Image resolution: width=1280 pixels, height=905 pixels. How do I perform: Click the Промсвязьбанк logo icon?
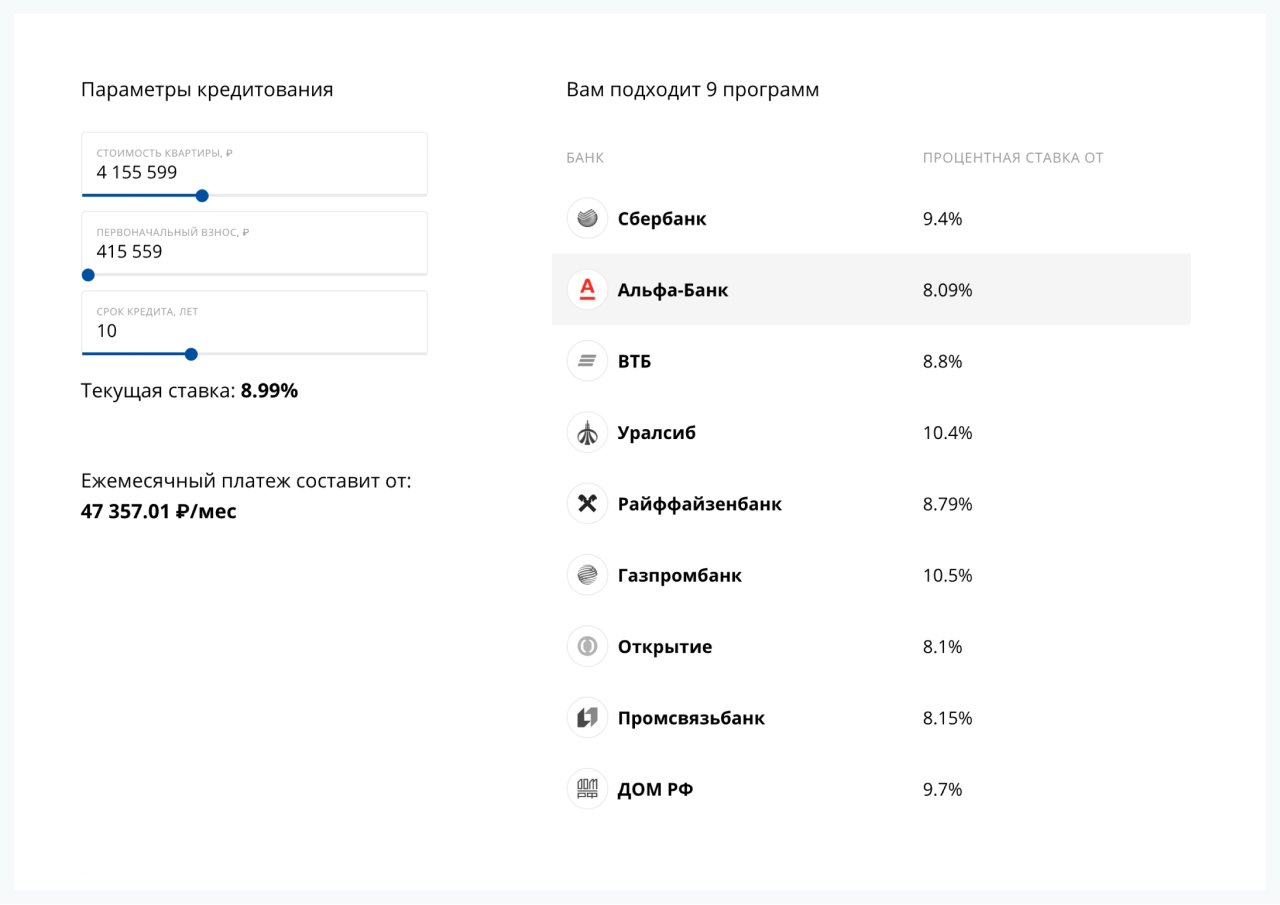pos(587,718)
